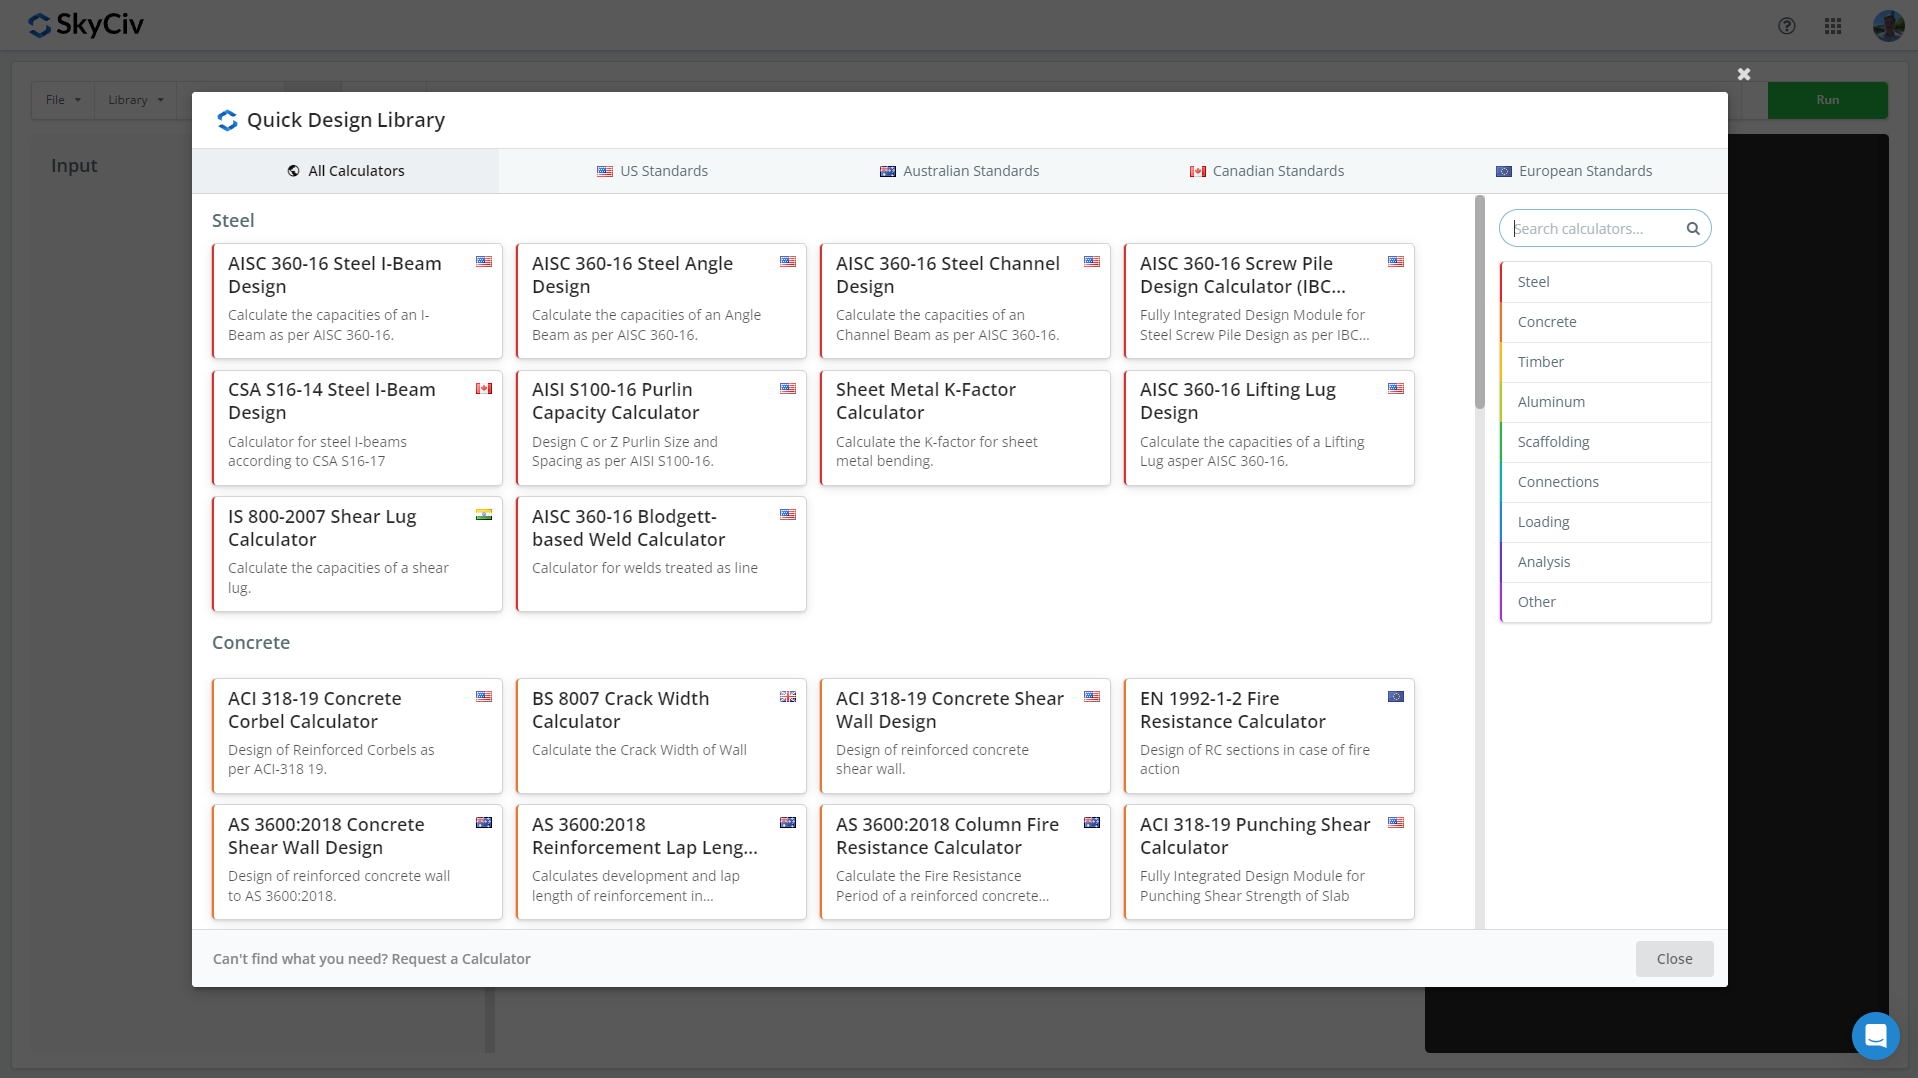The width and height of the screenshot is (1918, 1078).
Task: Open the Sheet Metal K-Factor Calculator card
Action: 964,428
